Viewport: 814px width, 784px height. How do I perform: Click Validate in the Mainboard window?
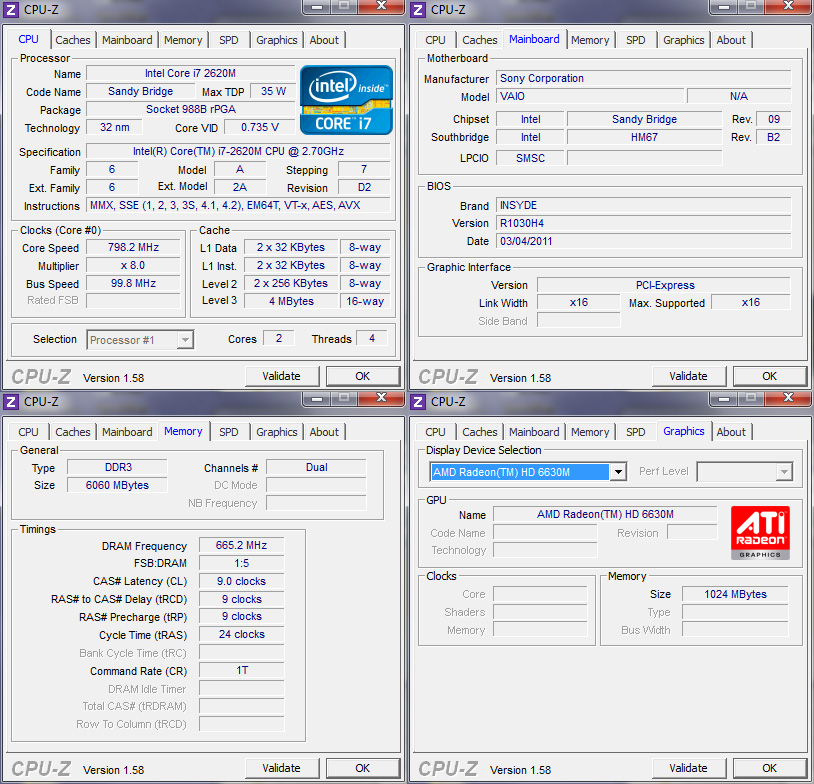click(x=688, y=376)
